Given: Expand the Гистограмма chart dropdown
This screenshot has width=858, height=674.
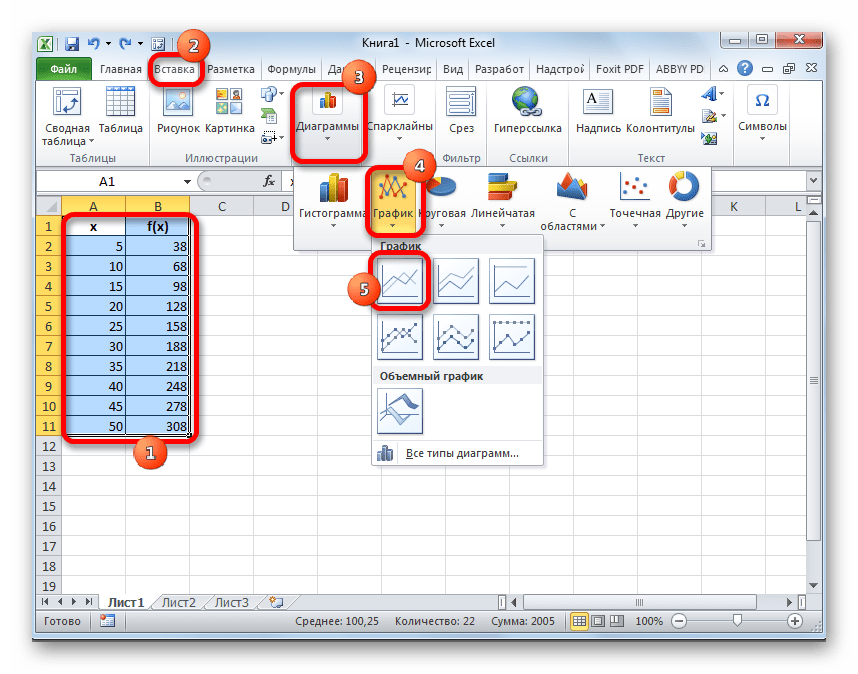Looking at the screenshot, I should point(333,225).
